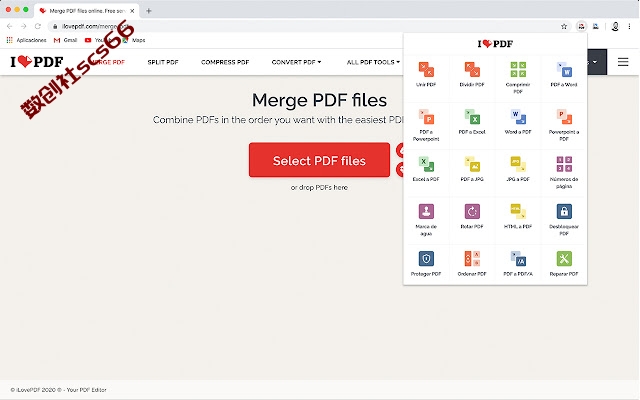The width and height of the screenshot is (640, 400).
Task: Open the Unir PDF tool
Action: (426, 74)
